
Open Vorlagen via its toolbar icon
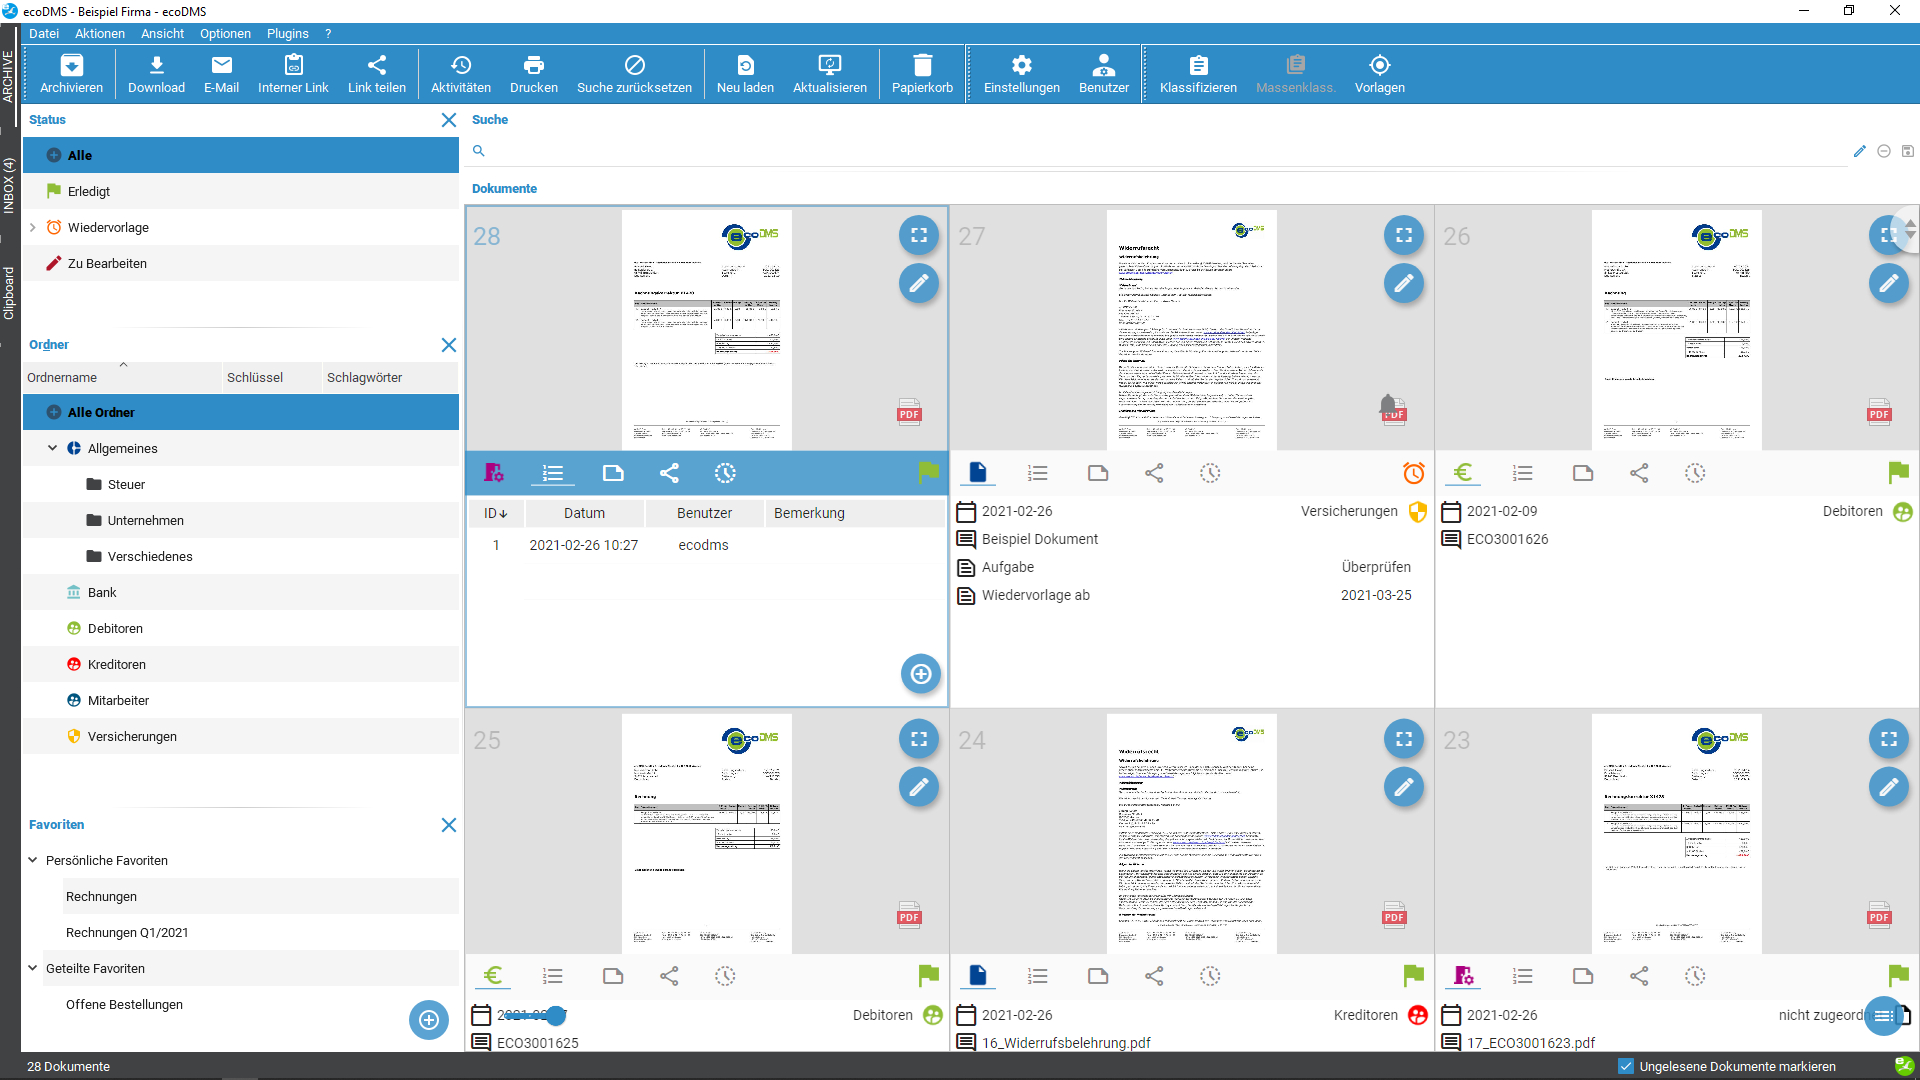point(1379,73)
